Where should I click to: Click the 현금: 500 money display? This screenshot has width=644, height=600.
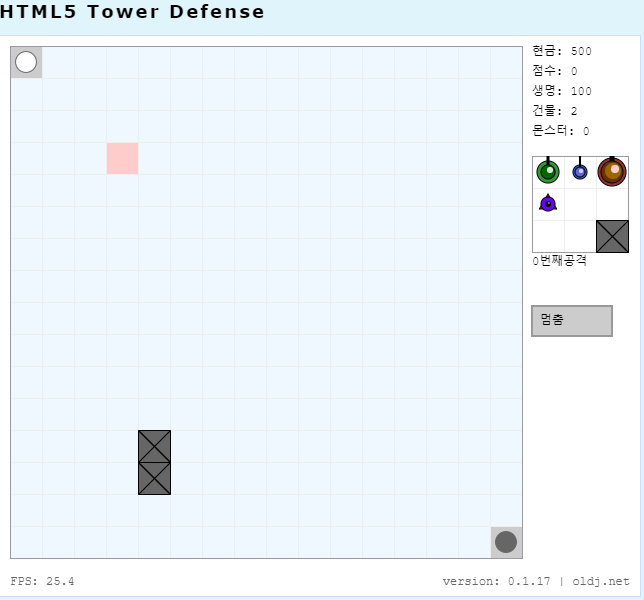(561, 51)
